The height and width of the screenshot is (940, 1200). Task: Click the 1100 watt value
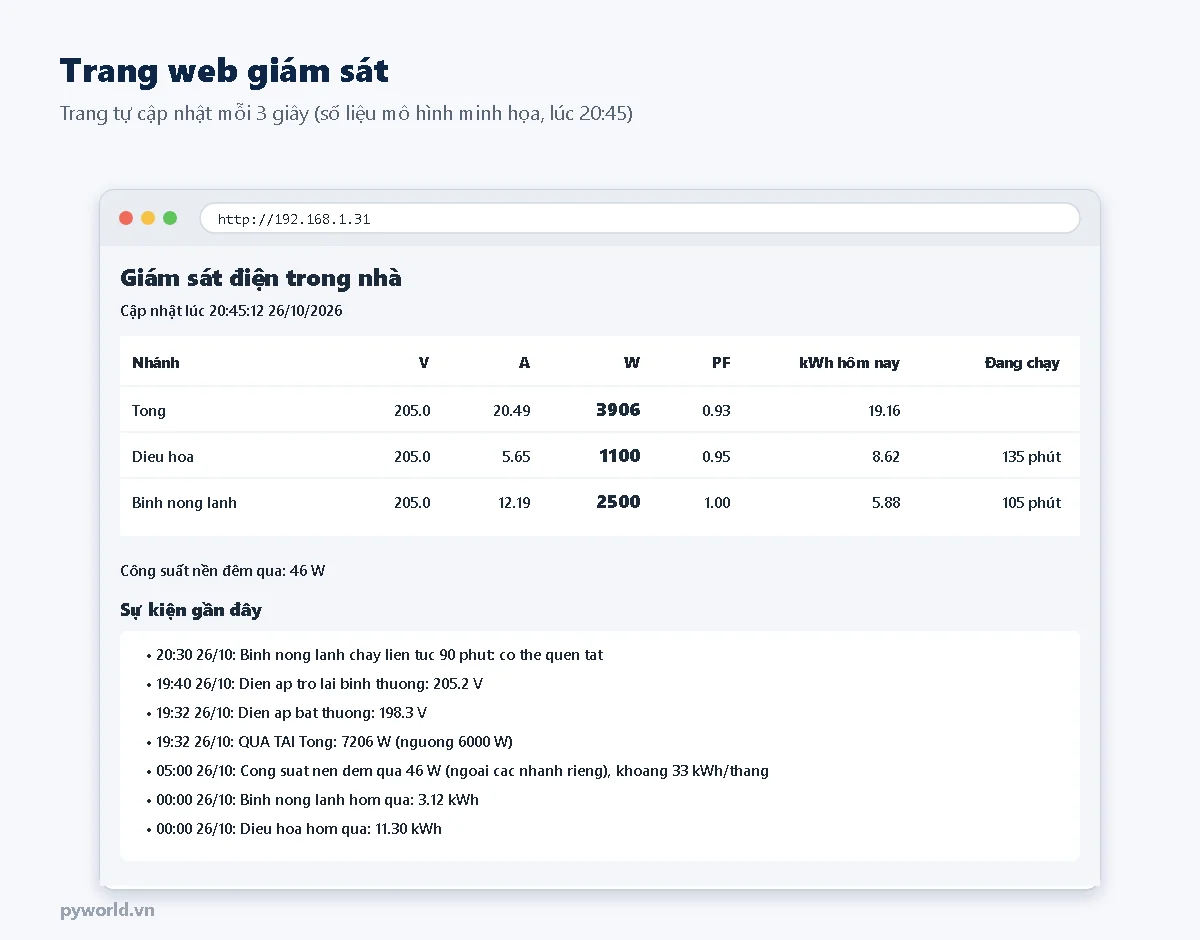[620, 456]
